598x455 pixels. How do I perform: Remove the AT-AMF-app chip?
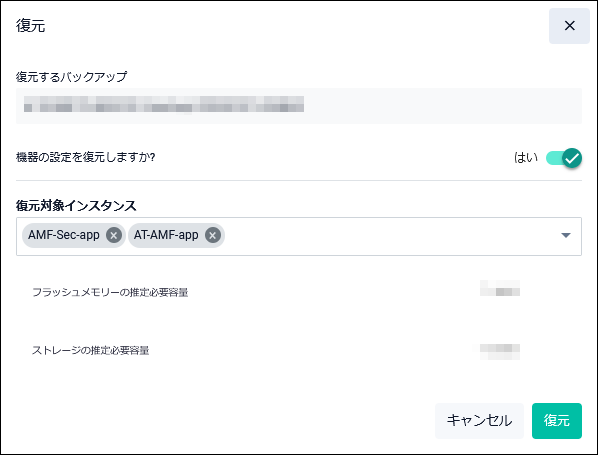click(x=213, y=235)
